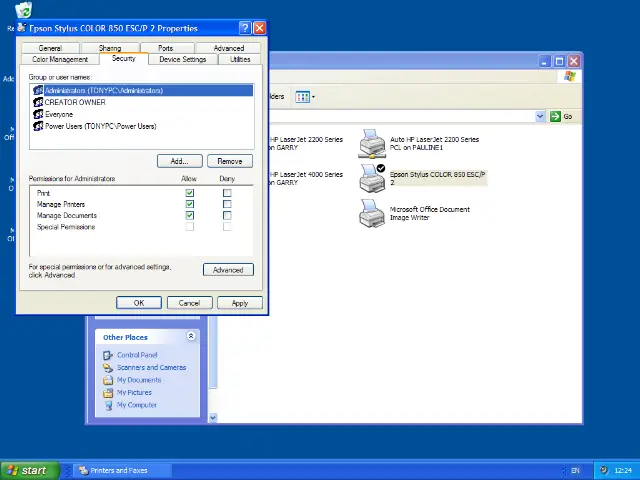The width and height of the screenshot is (640, 480).
Task: Close the Epson Properties dialog
Action: 260,28
